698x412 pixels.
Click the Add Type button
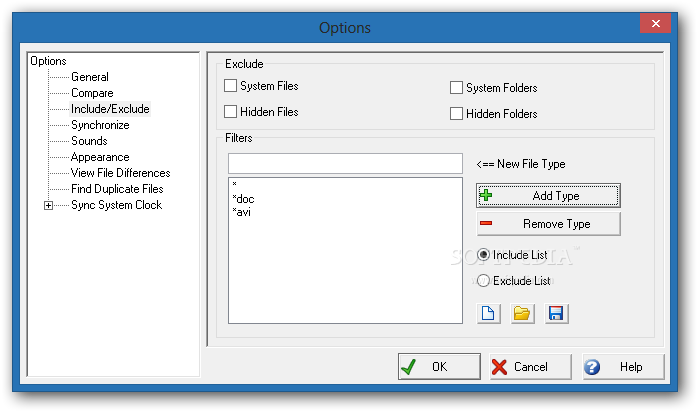point(548,195)
